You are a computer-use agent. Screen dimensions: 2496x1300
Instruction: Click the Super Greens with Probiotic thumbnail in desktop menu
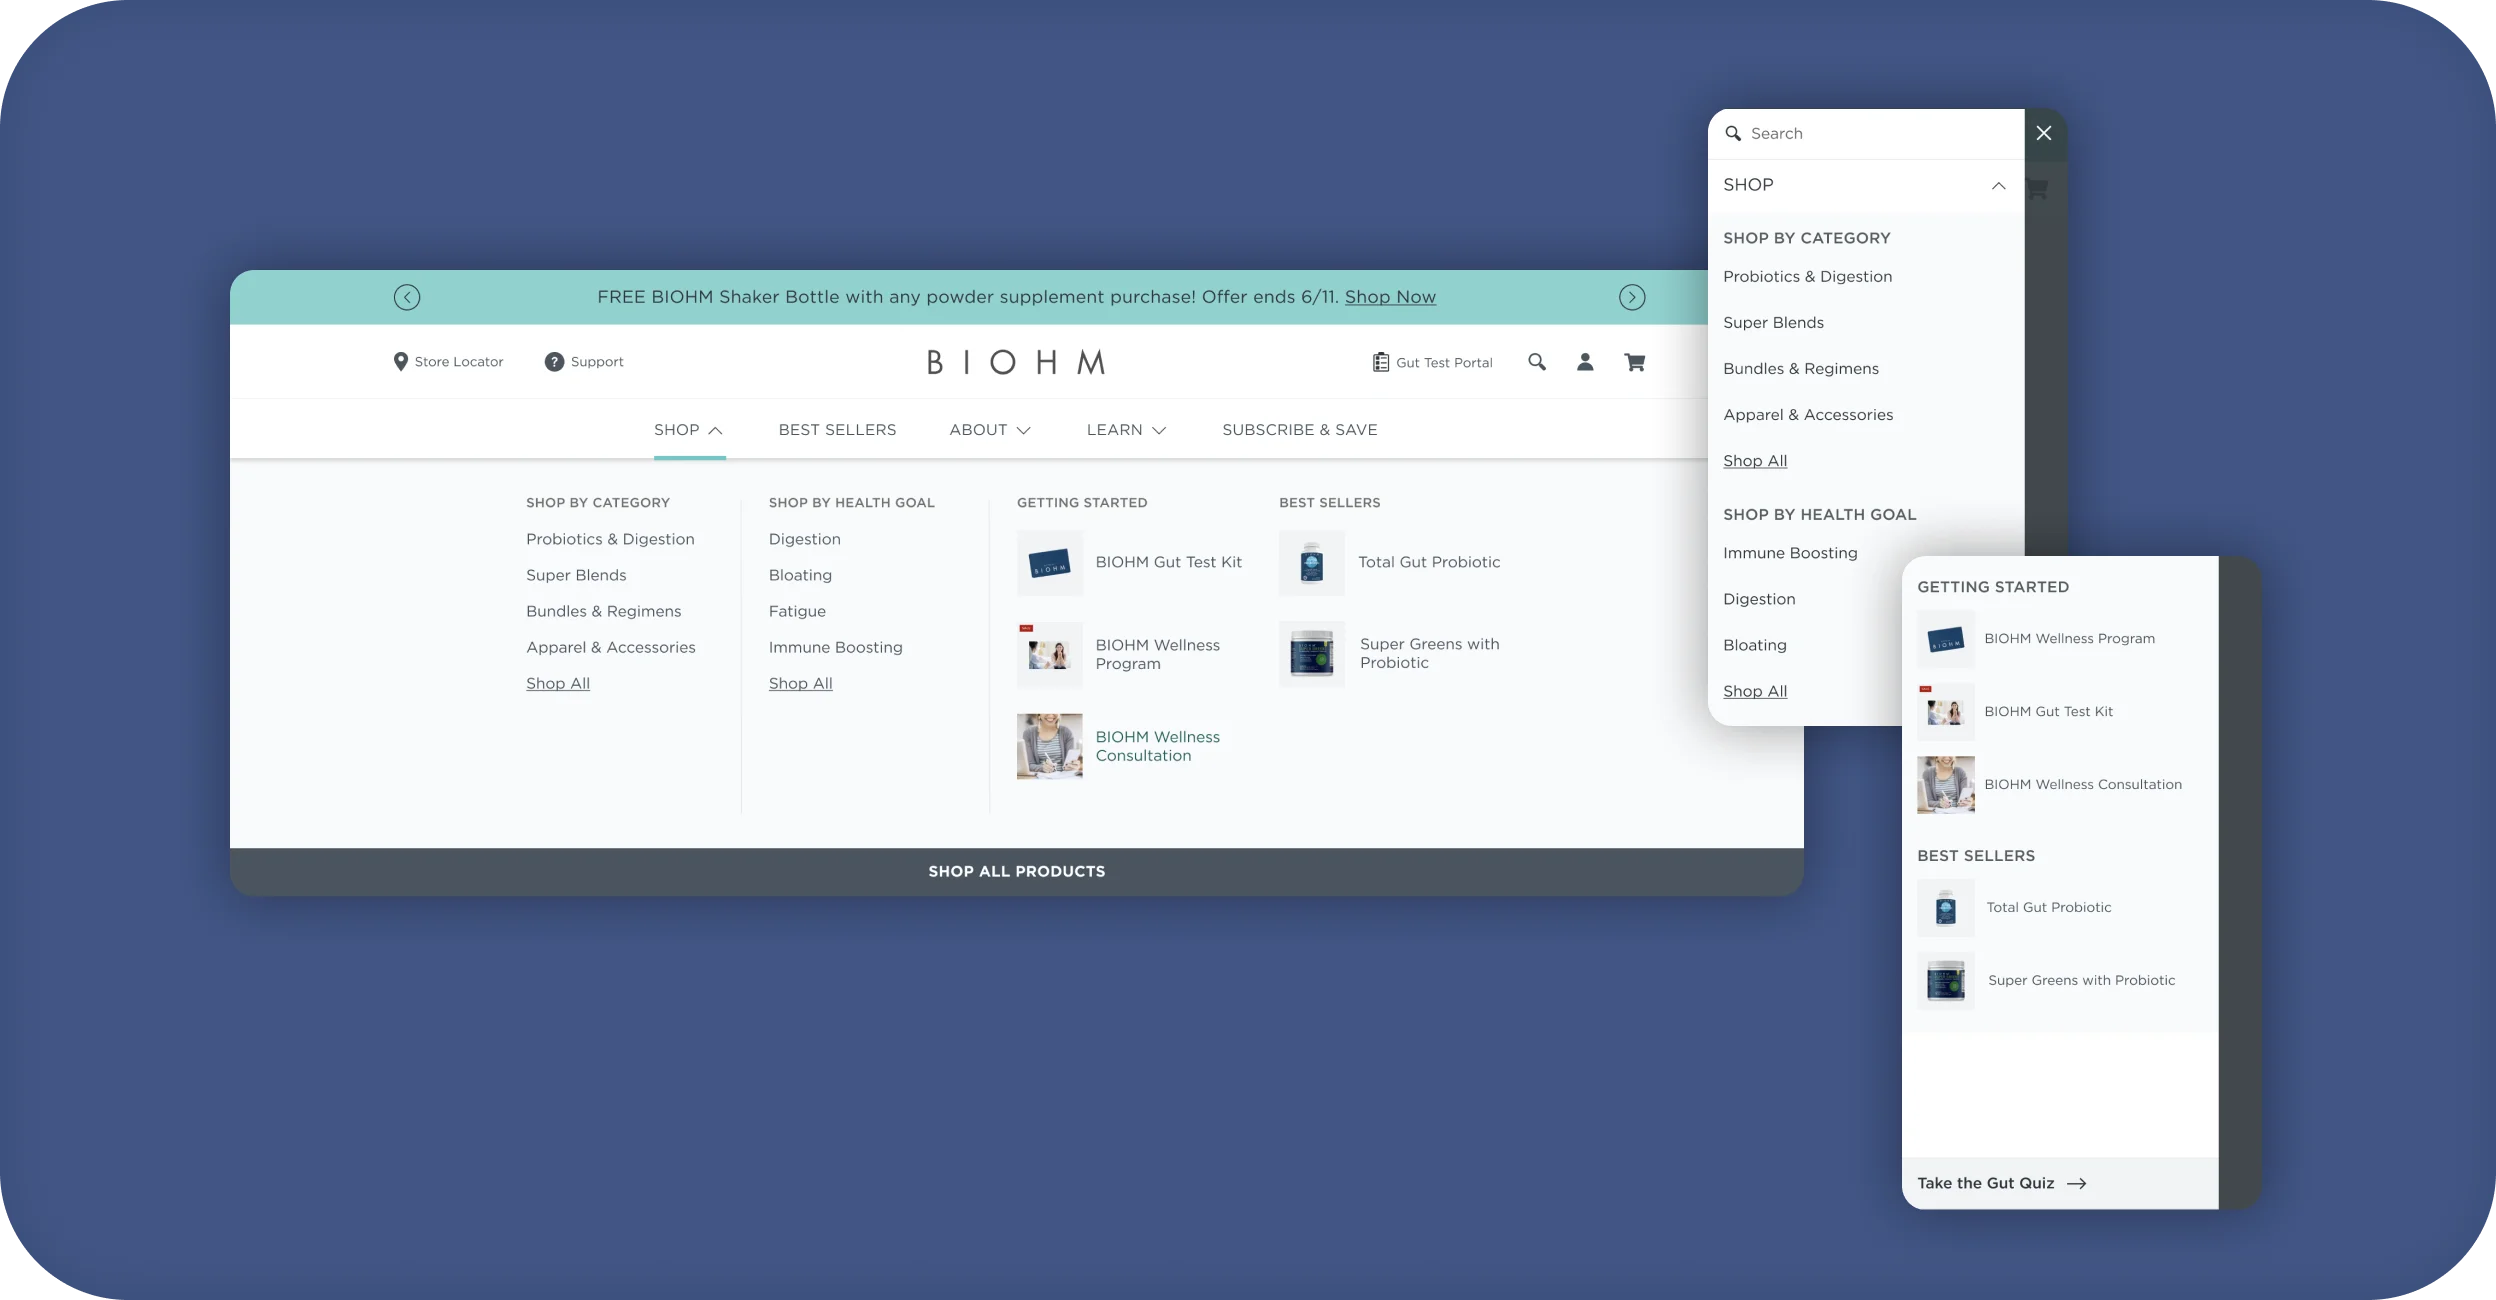1311,654
